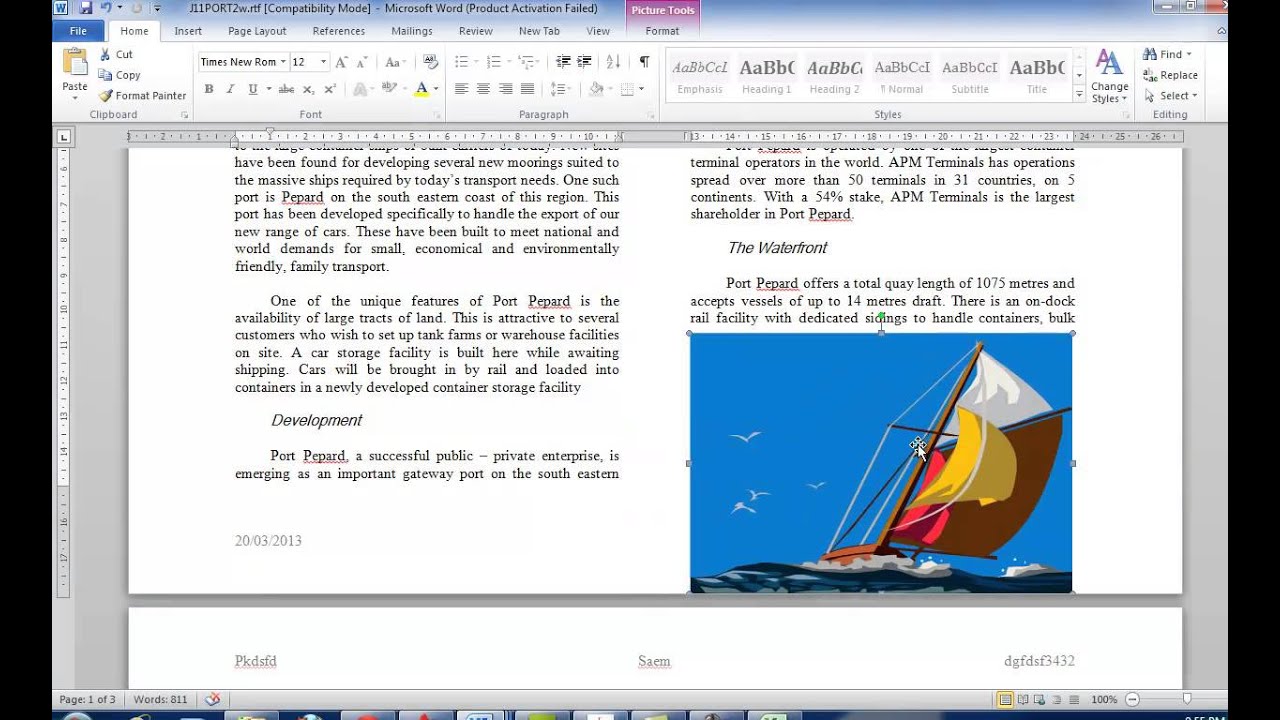Open font size dropdown showing 12
Viewport: 1280px width, 720px height.
(x=322, y=62)
